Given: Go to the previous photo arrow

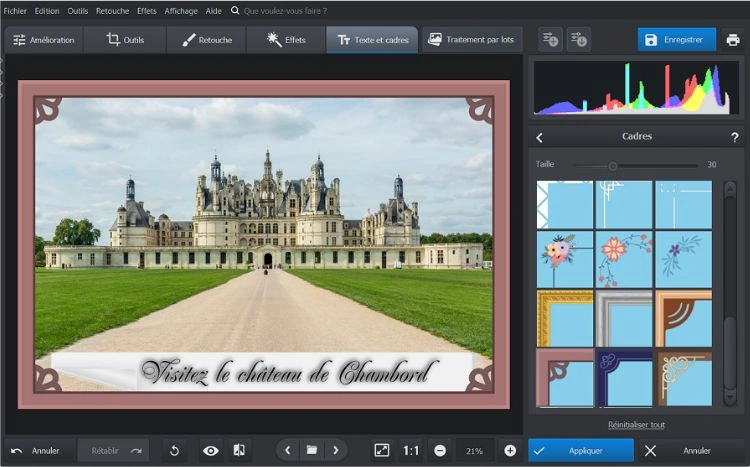Looking at the screenshot, I should pyautogui.click(x=287, y=450).
